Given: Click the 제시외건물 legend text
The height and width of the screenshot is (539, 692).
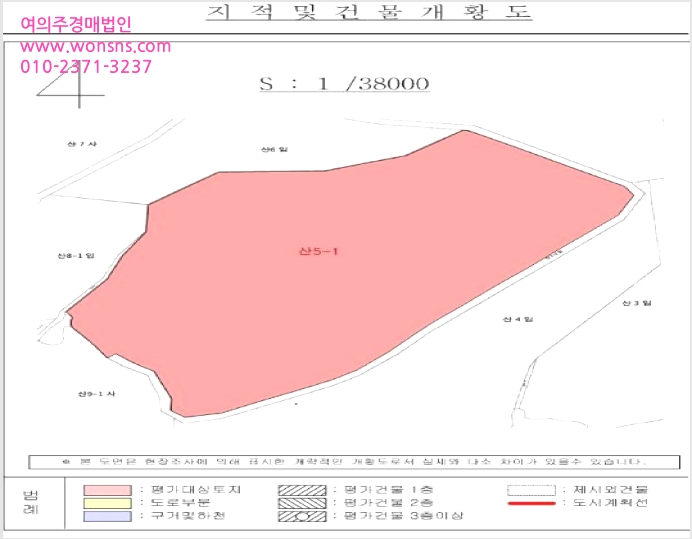Looking at the screenshot, I should pyautogui.click(x=611, y=490).
